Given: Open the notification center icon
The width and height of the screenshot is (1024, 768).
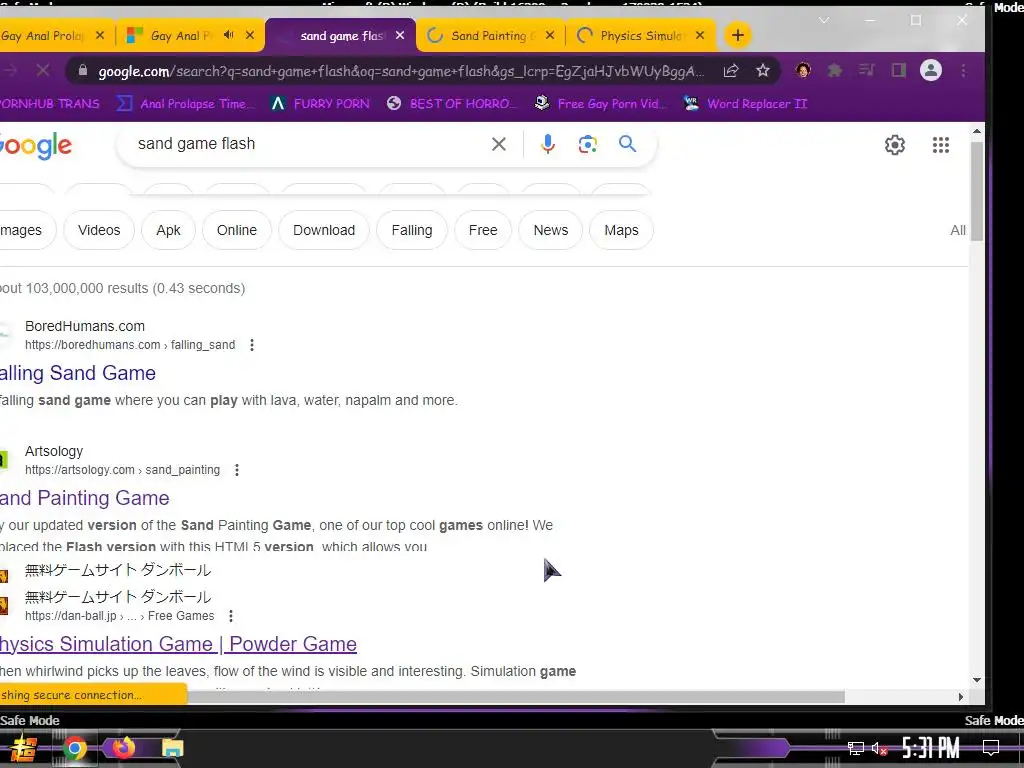Looking at the screenshot, I should (x=991, y=748).
